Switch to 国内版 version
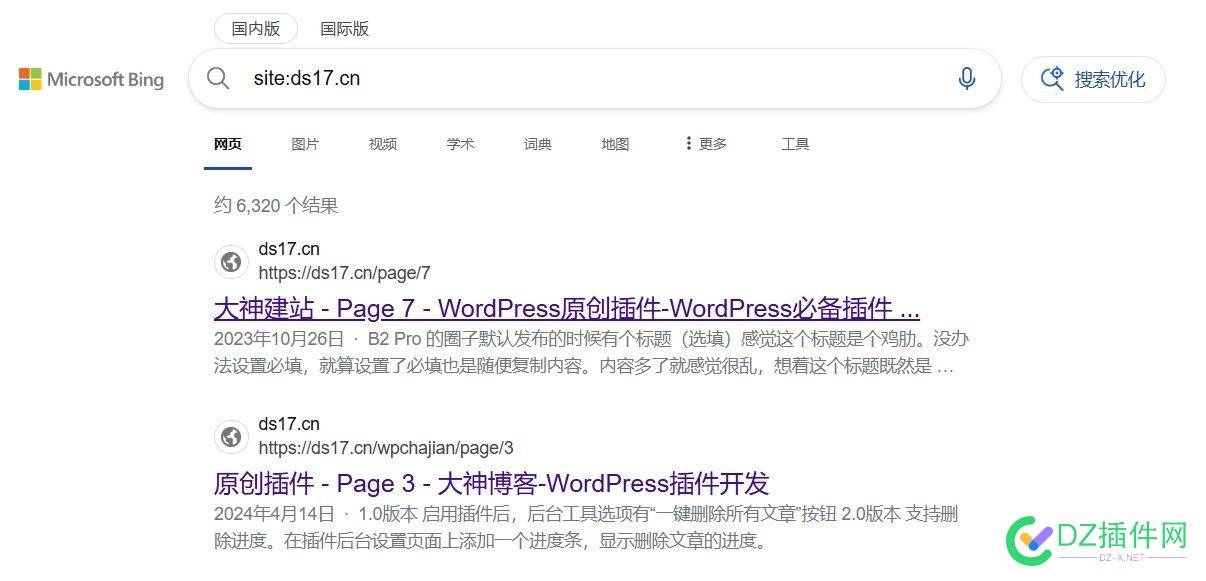1206x581 pixels. 256,29
